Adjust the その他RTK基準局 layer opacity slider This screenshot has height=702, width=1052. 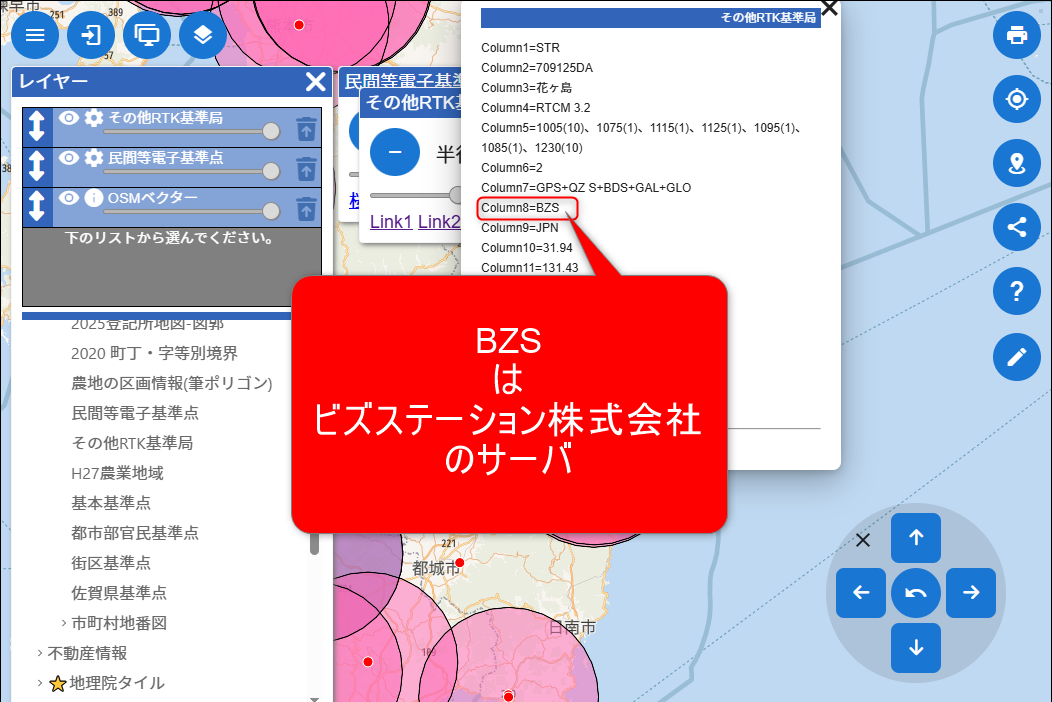(270, 131)
